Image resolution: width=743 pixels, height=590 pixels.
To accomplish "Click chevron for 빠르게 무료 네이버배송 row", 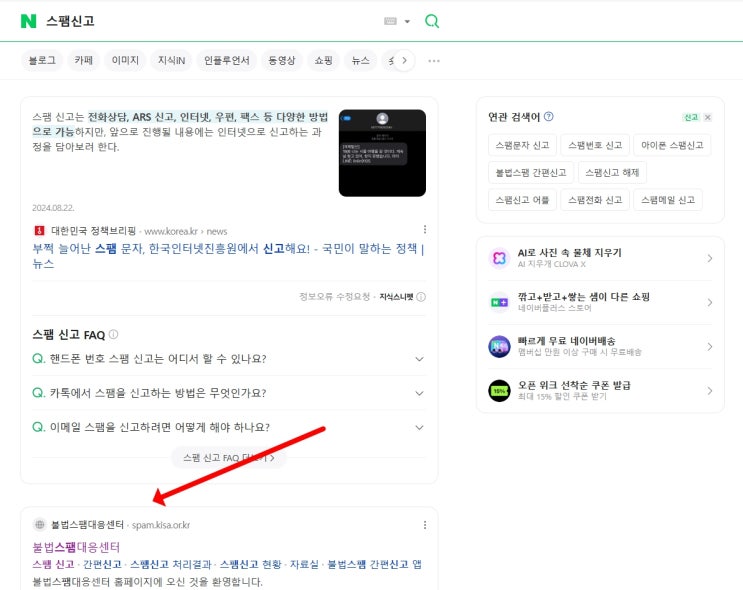I will point(709,346).
